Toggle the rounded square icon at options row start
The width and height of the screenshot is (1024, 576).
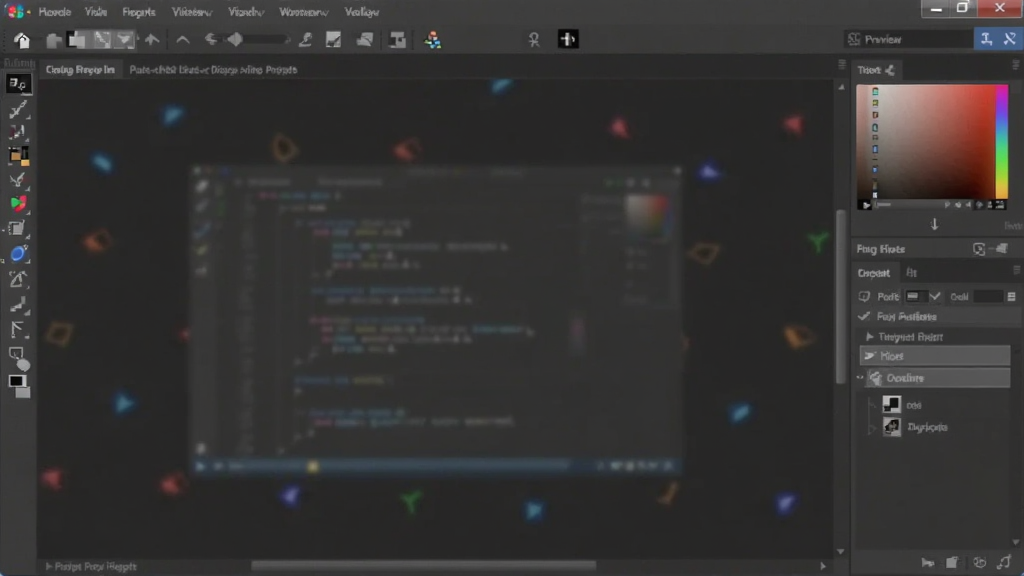coord(864,296)
